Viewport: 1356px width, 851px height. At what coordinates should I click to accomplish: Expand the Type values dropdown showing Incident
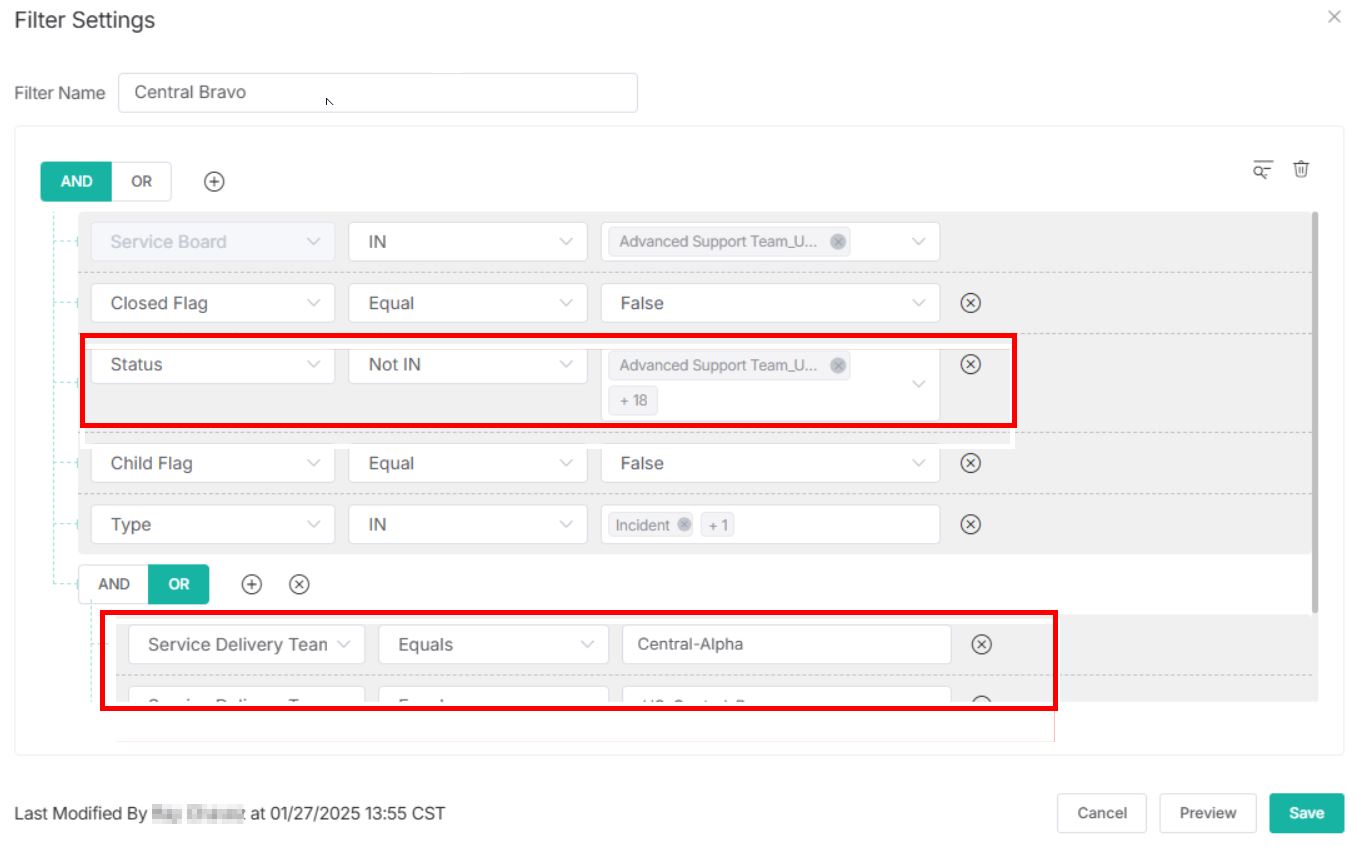coord(830,524)
